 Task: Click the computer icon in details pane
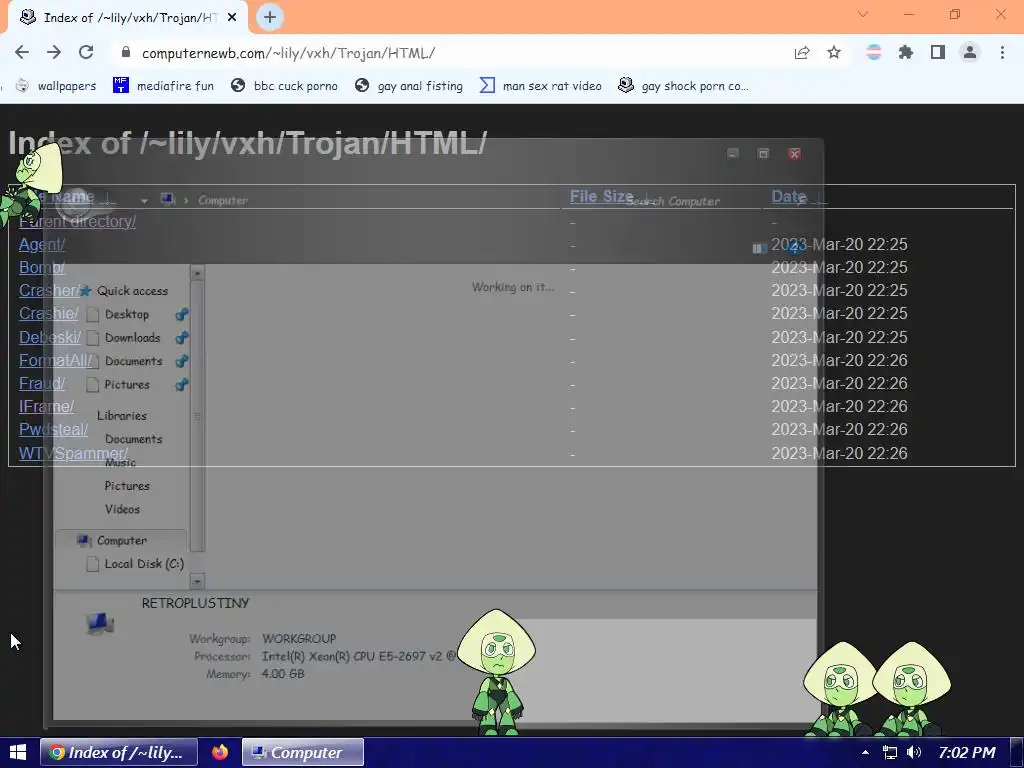pos(99,624)
